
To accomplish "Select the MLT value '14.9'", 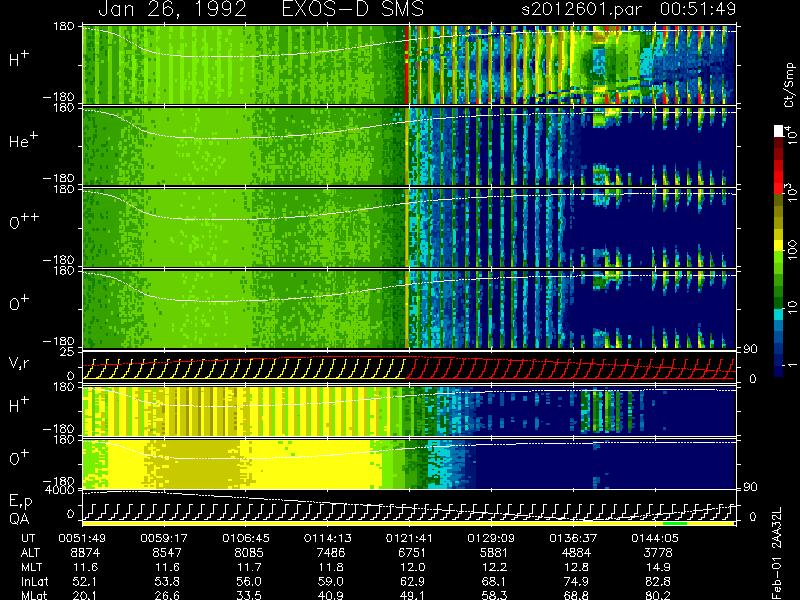I will [659, 567].
